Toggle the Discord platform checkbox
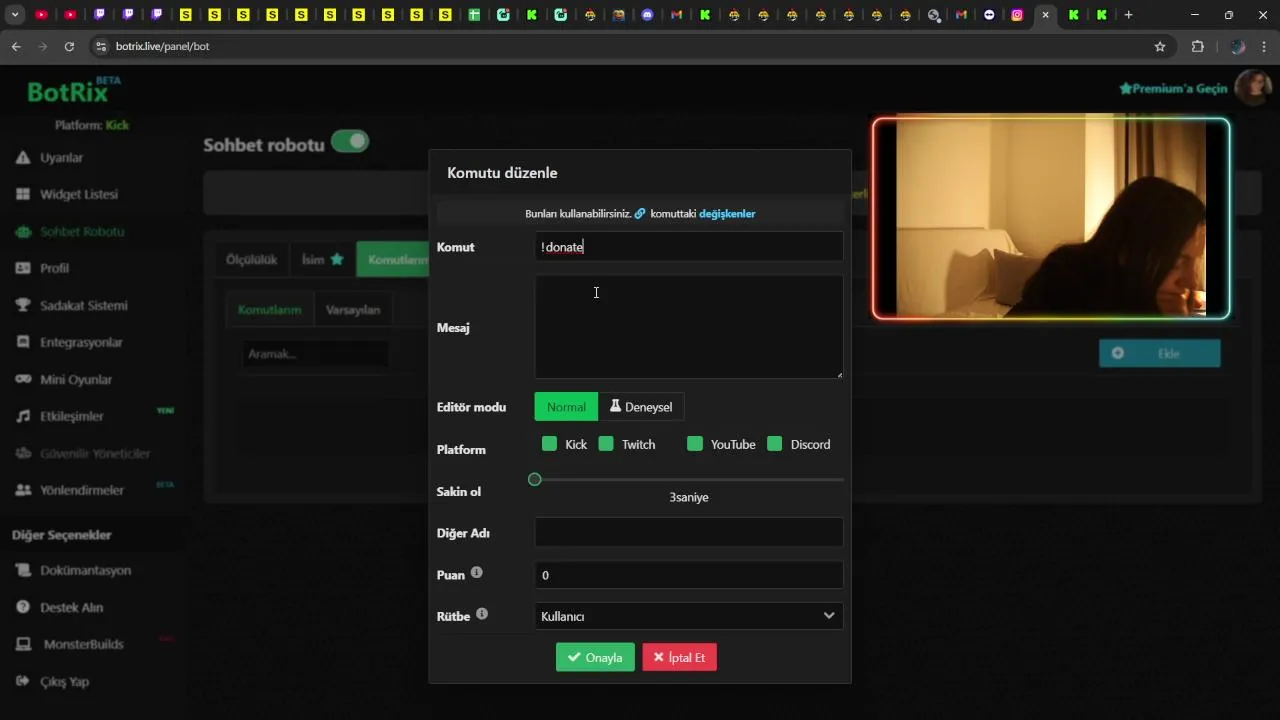Screen dimensions: 1280x720 click(x=775, y=444)
